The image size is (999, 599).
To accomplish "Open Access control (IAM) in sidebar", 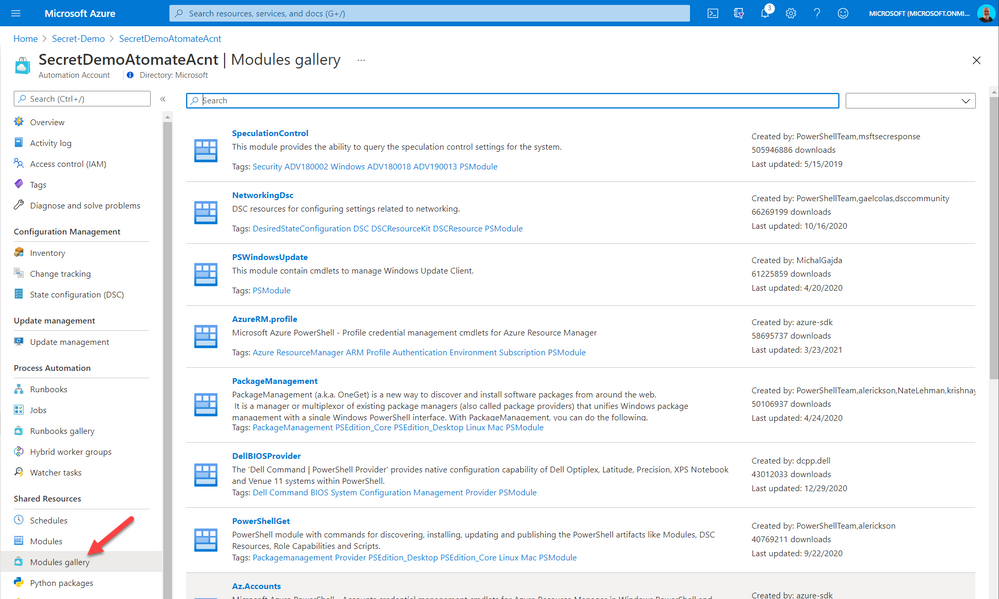I will coord(68,164).
